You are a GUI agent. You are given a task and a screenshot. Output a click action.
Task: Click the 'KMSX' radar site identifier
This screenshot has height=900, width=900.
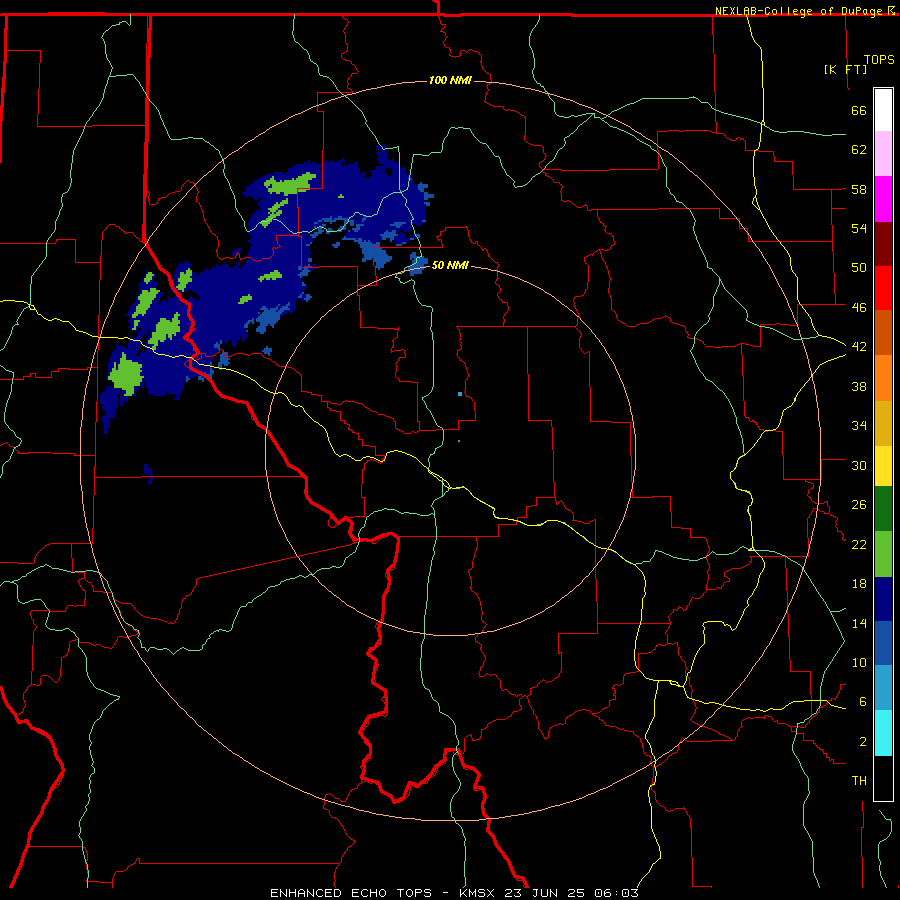point(476,893)
